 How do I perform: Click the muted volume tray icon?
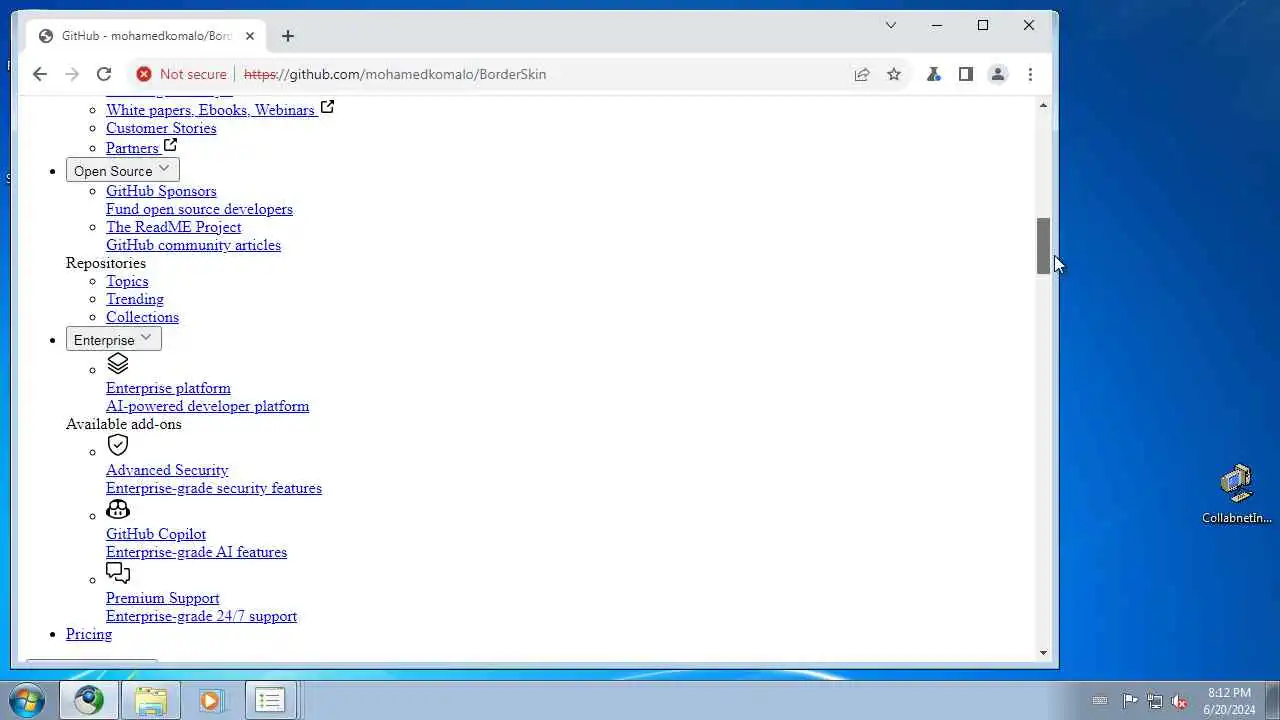point(1179,701)
